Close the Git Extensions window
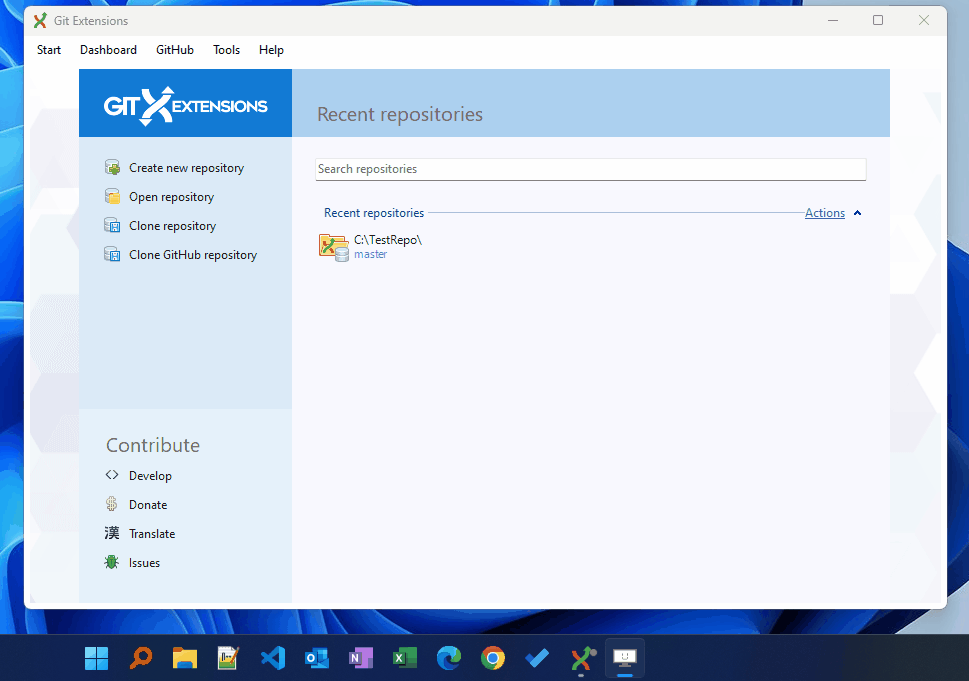The height and width of the screenshot is (681, 969). (x=923, y=20)
